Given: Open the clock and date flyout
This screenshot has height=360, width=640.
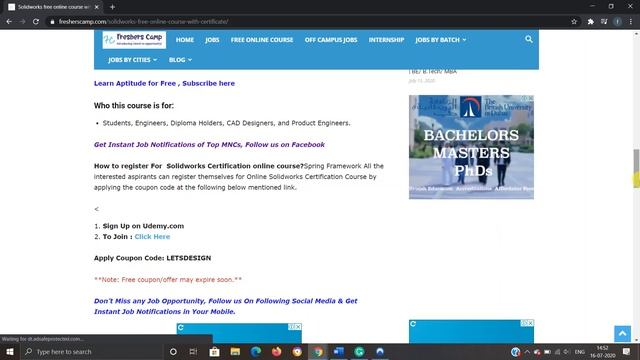Looking at the screenshot, I should click(602, 351).
